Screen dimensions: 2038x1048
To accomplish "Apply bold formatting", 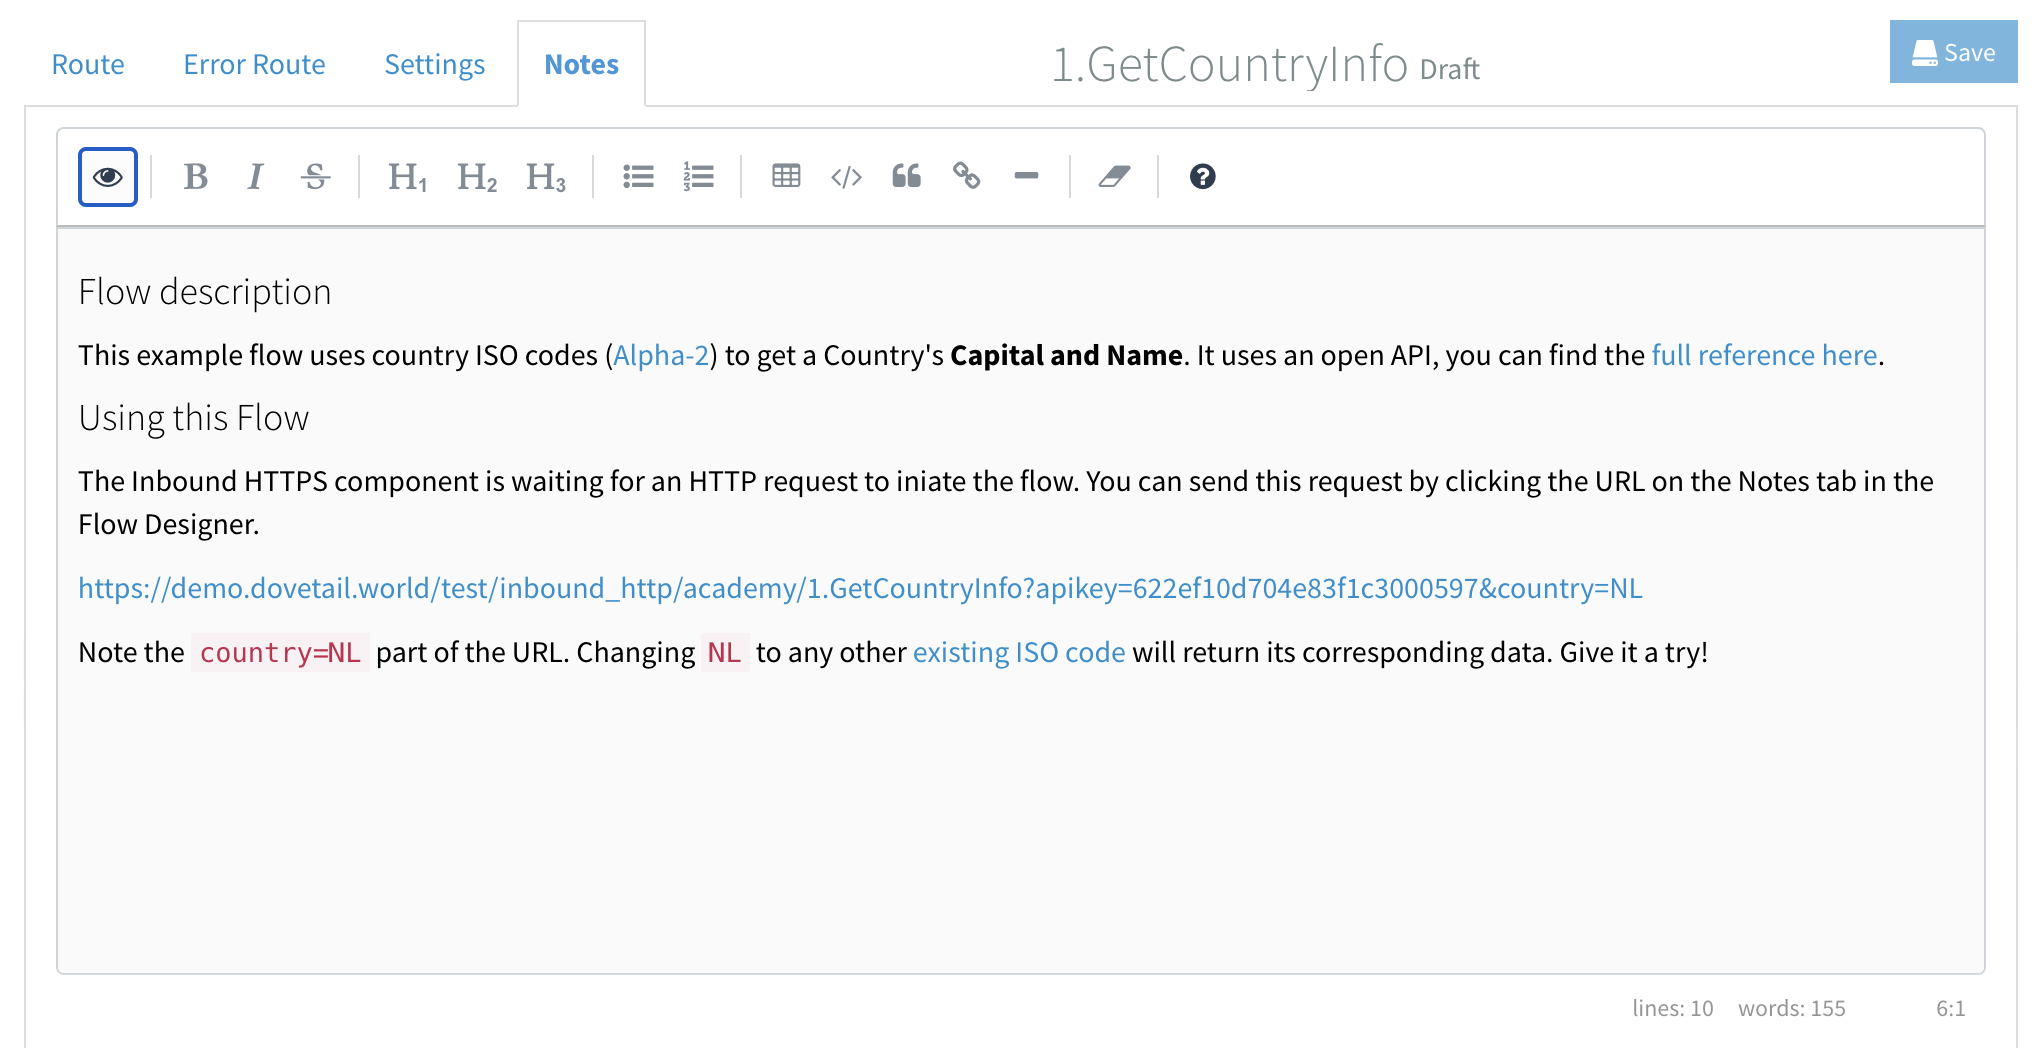I will (x=196, y=177).
